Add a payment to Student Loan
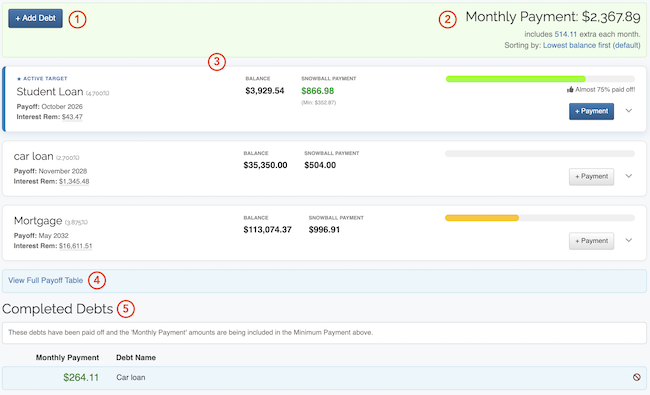The width and height of the screenshot is (650, 395). tap(591, 111)
